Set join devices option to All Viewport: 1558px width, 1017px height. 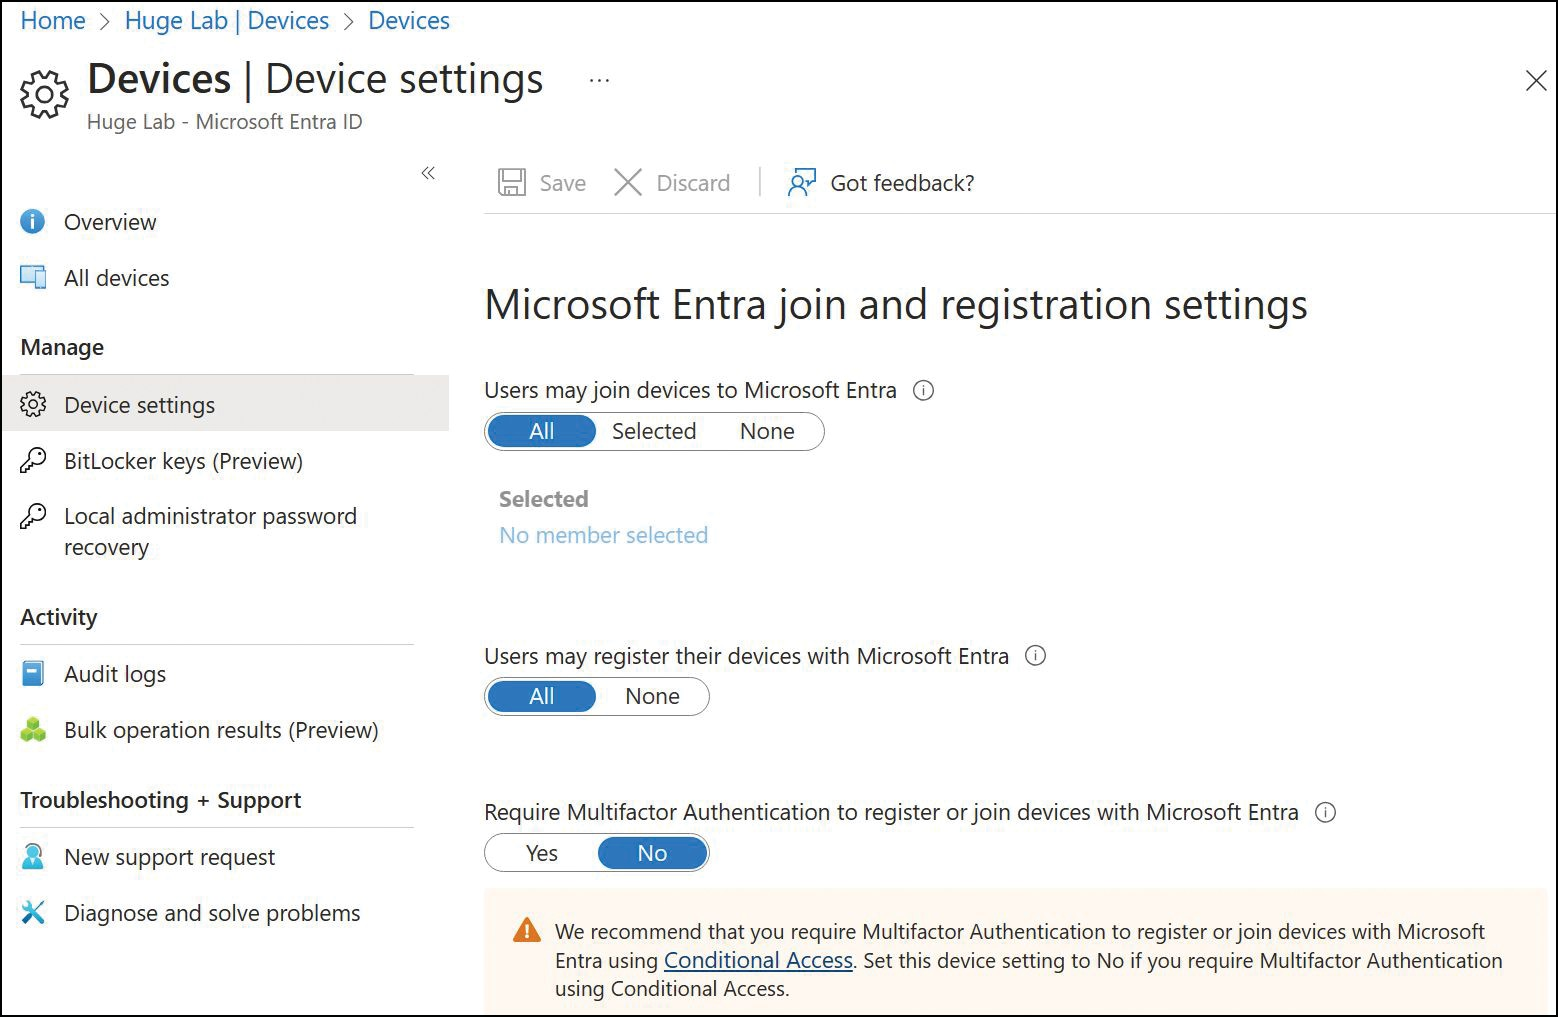click(541, 431)
